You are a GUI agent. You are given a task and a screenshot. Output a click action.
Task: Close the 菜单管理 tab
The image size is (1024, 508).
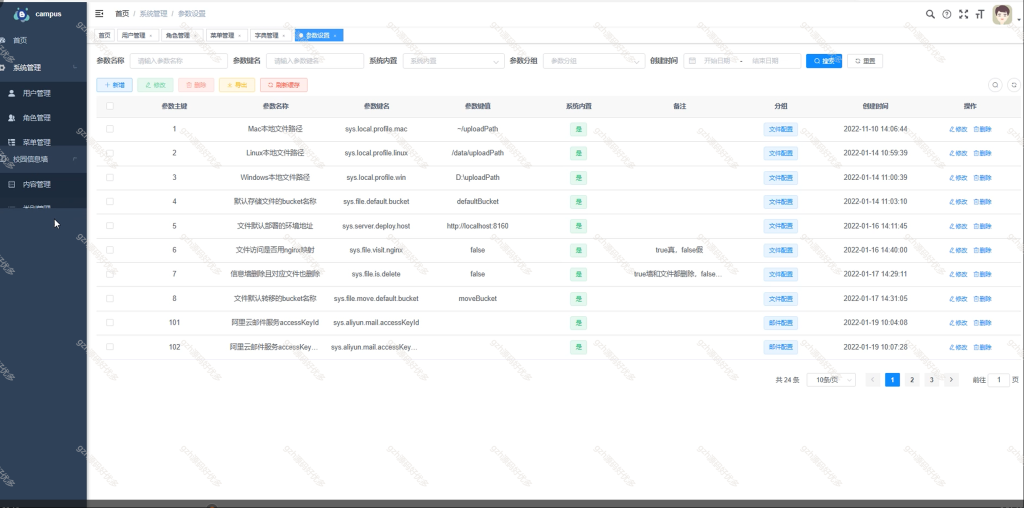coord(239,36)
